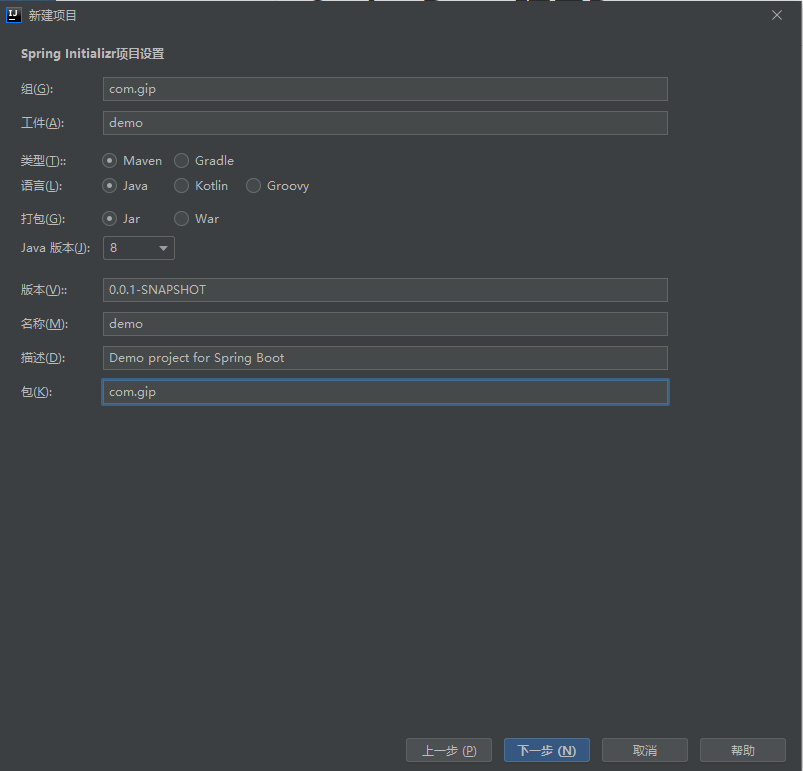Click the 名称 (Name) input field
803x771 pixels.
tap(385, 324)
